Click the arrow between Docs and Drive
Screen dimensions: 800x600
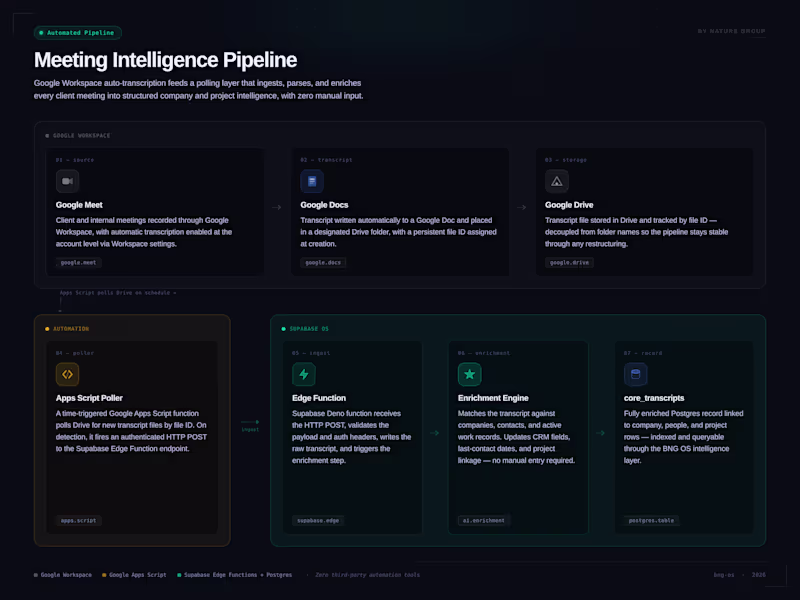[522, 208]
